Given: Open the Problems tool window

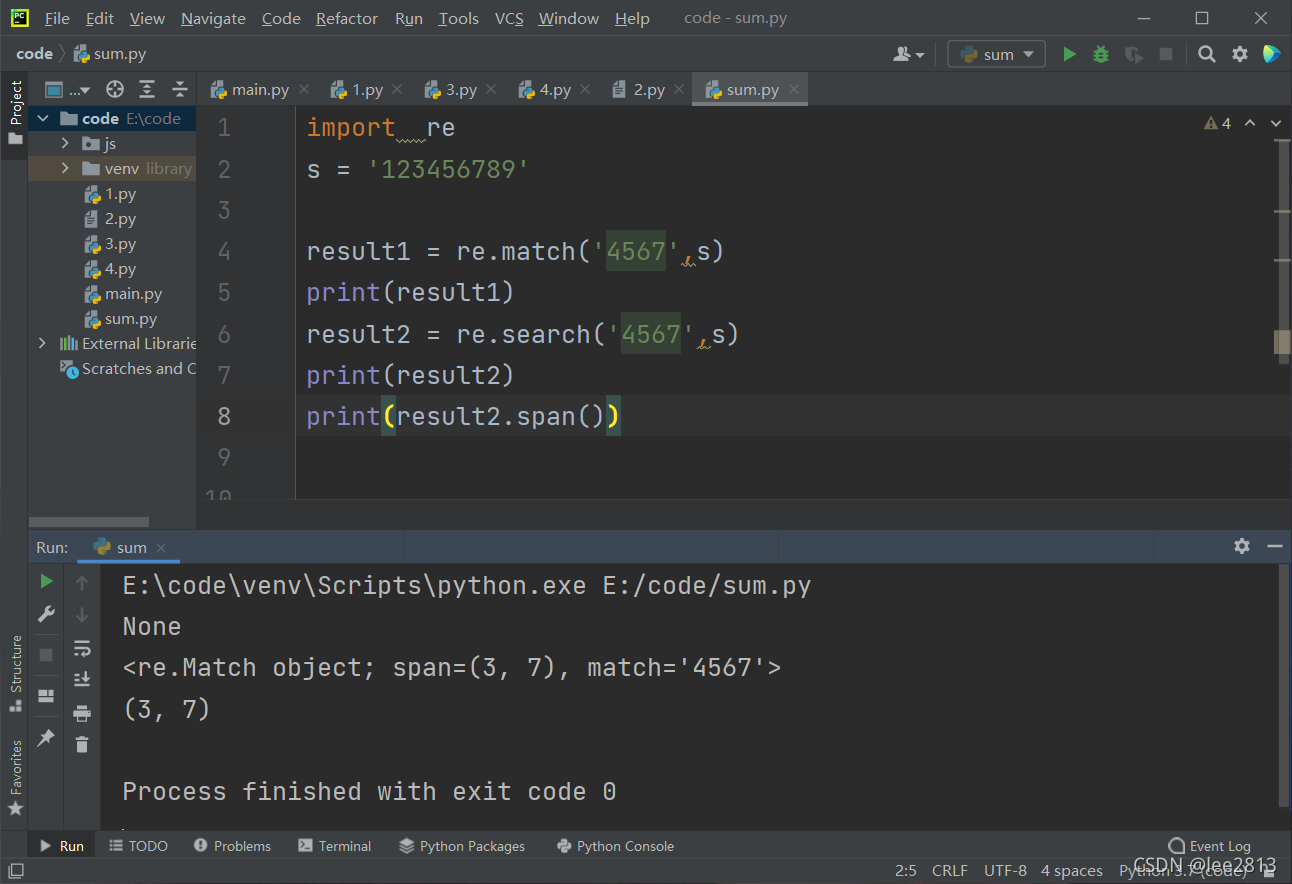Looking at the screenshot, I should pyautogui.click(x=232, y=846).
